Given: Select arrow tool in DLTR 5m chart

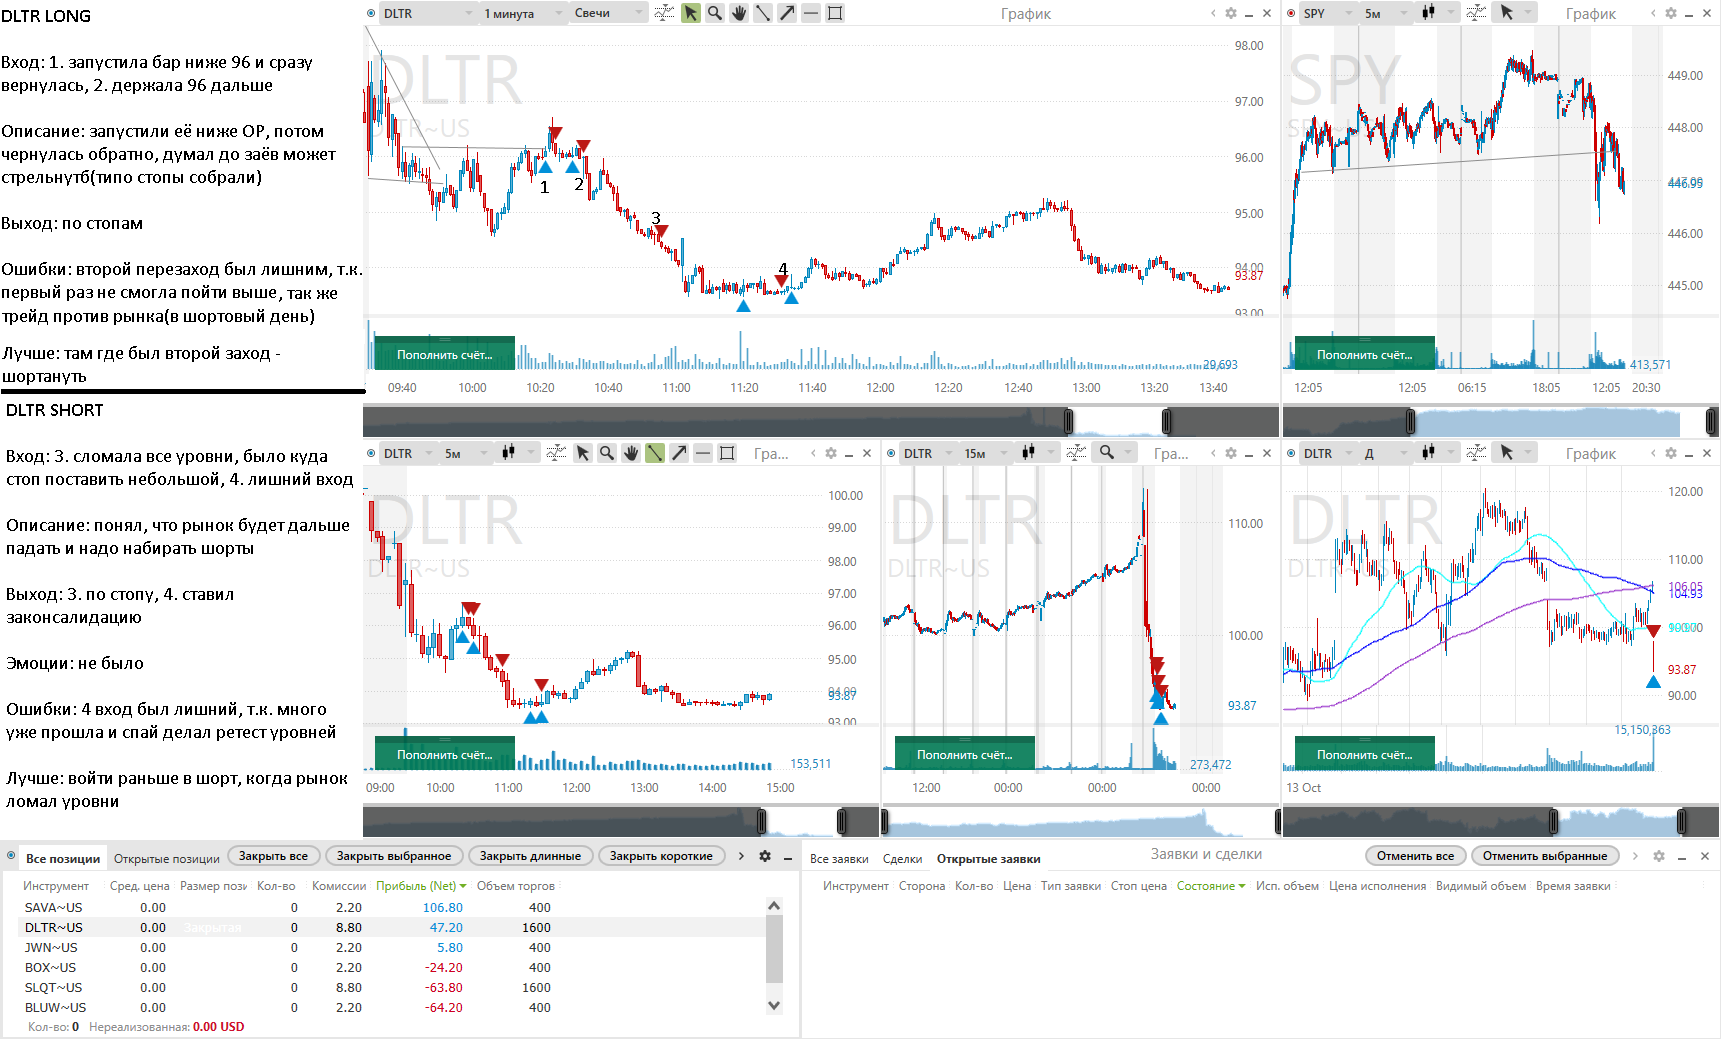Looking at the screenshot, I should [x=678, y=453].
